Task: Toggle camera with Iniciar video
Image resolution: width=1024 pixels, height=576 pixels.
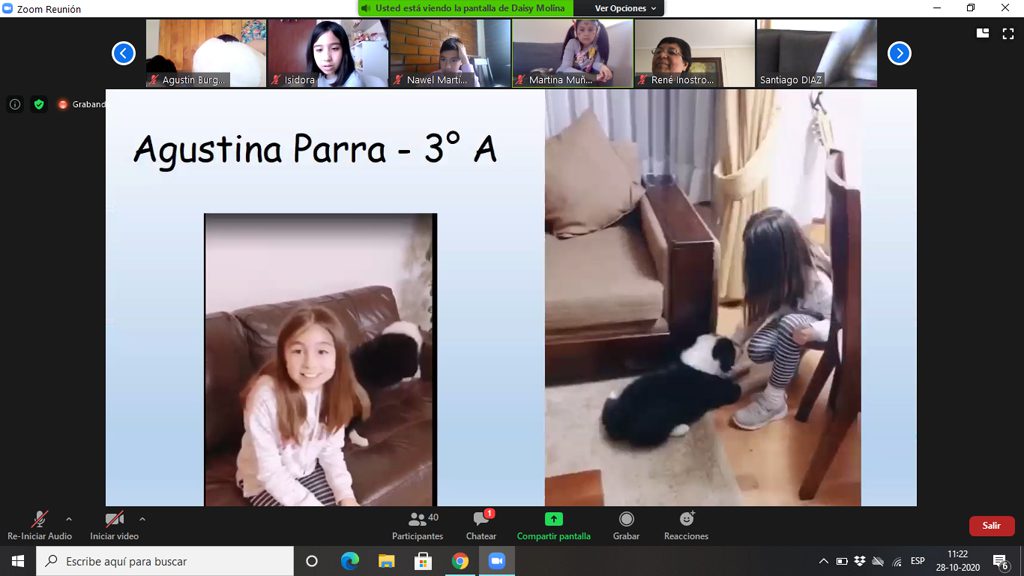Action: click(114, 525)
